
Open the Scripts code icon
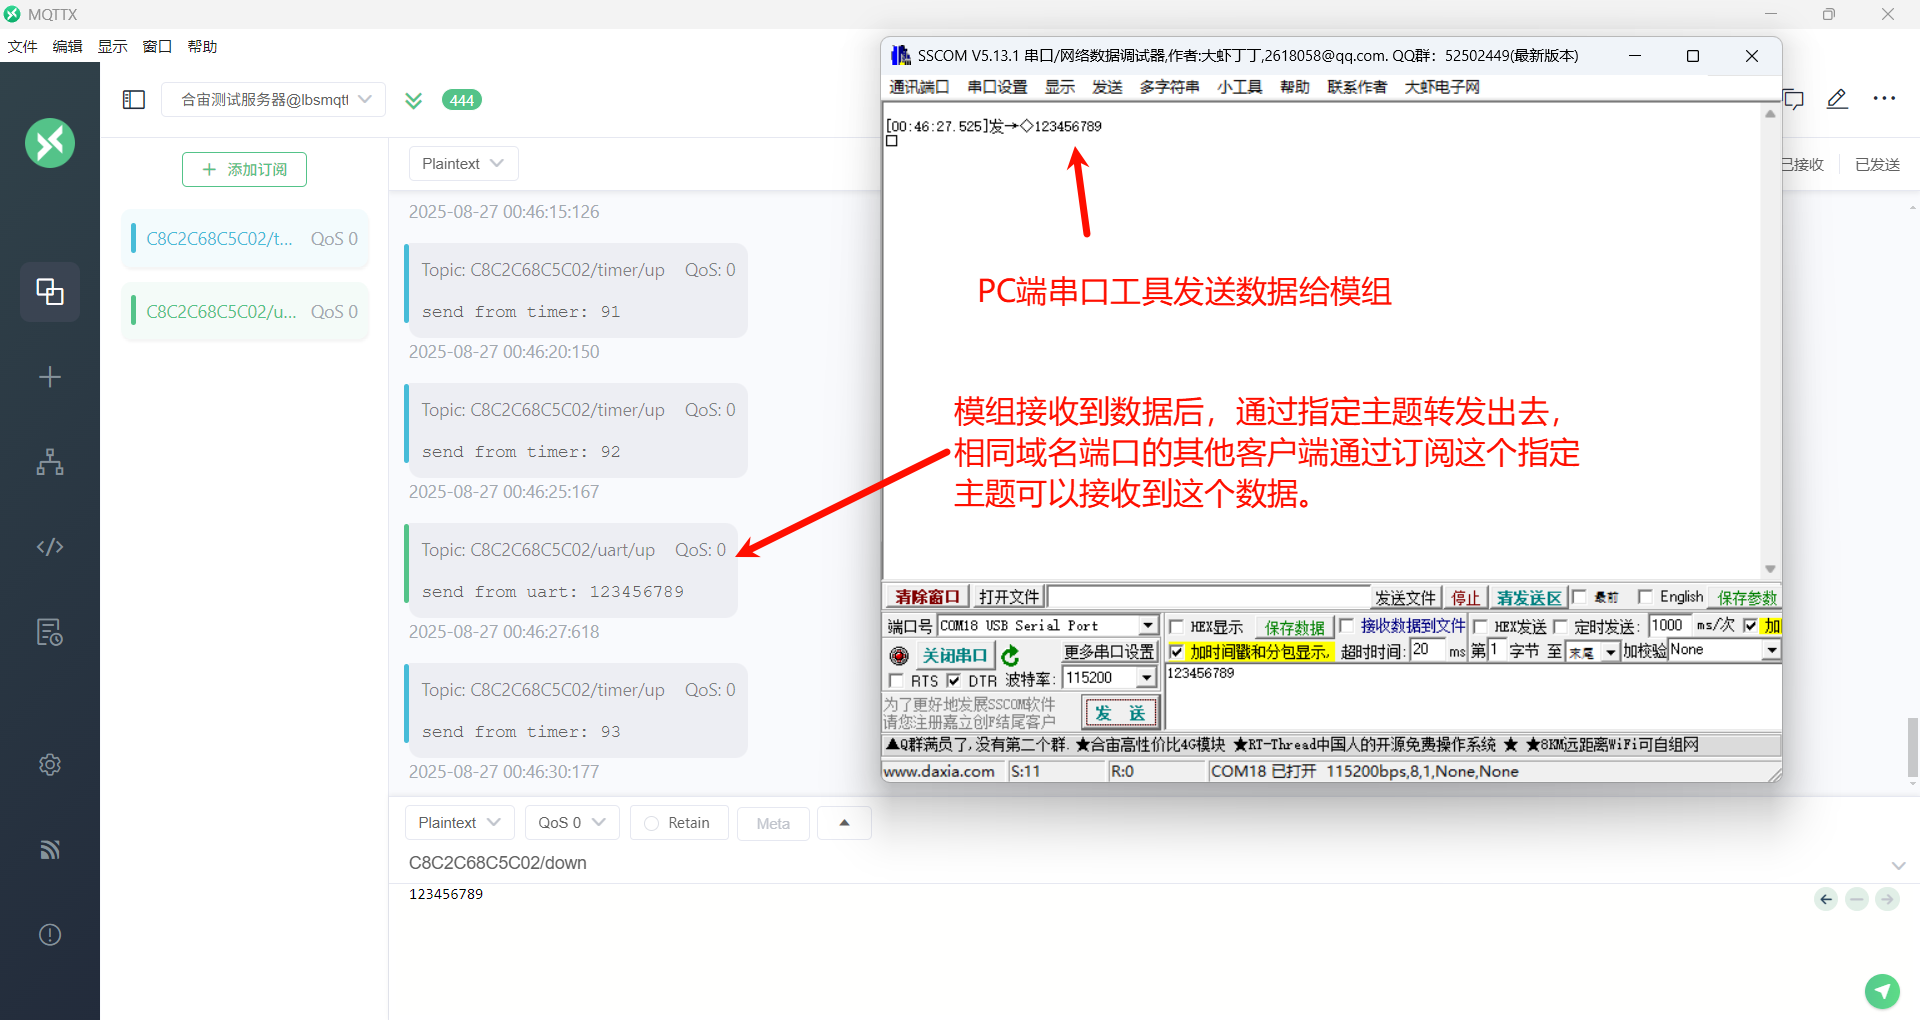(x=50, y=547)
